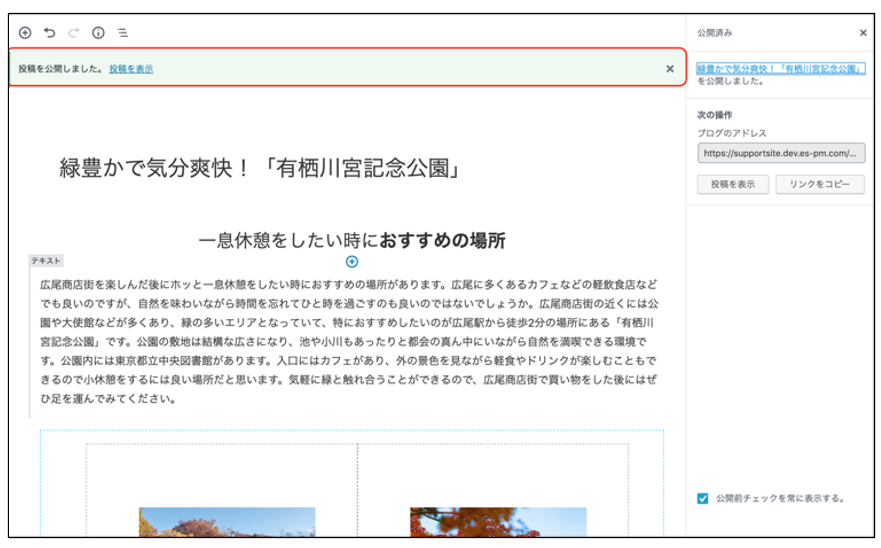The height and width of the screenshot is (548, 881).
Task: Open the published post title link in sidebar
Action: pyautogui.click(x=780, y=69)
